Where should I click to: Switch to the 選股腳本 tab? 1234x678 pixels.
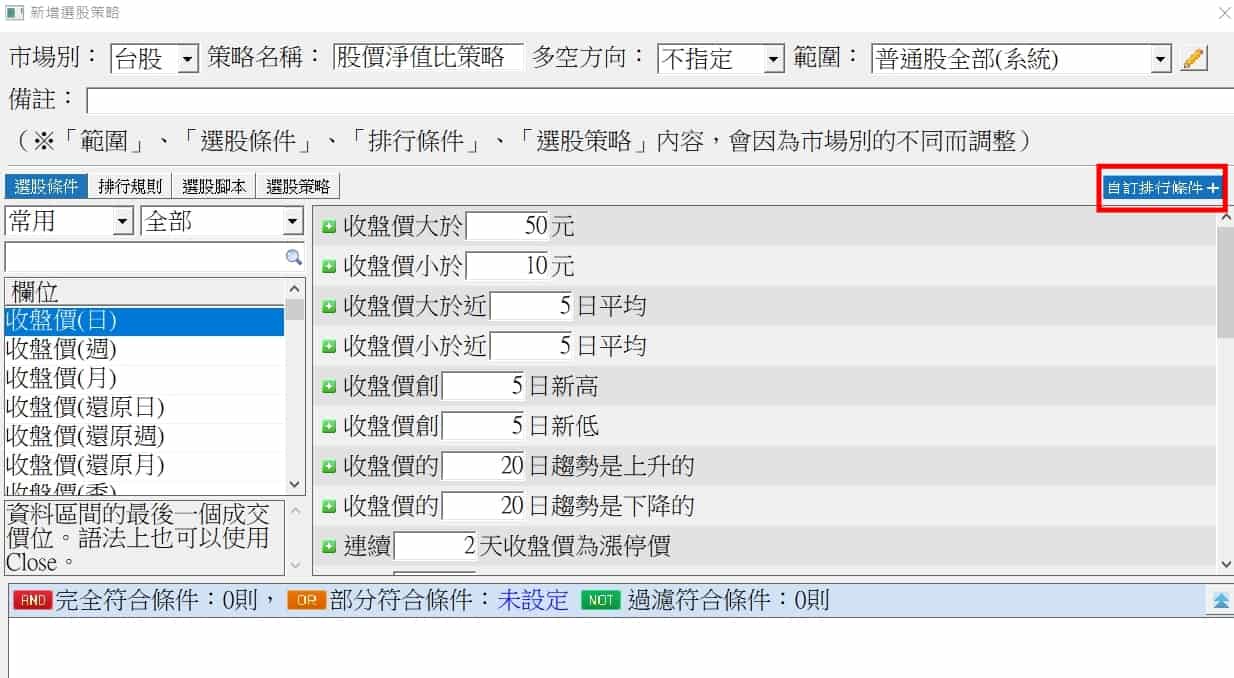click(213, 186)
